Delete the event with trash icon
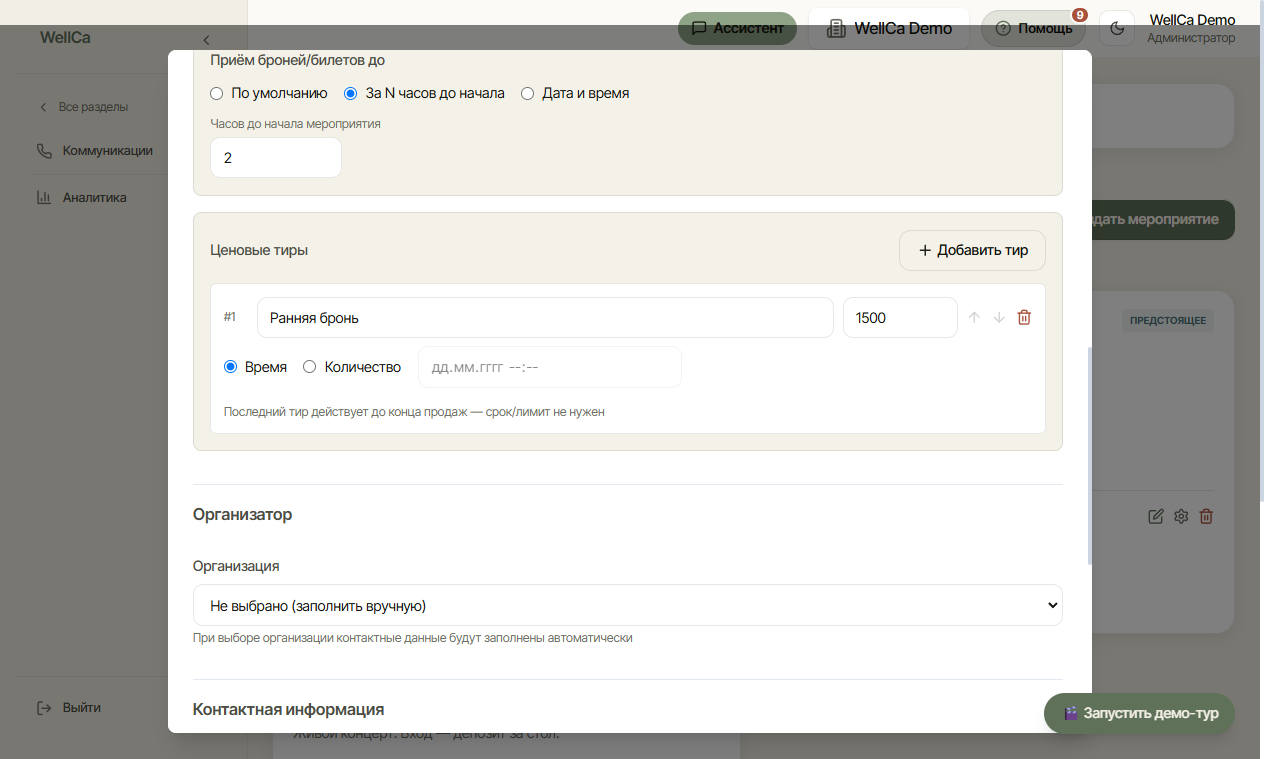This screenshot has width=1264, height=759. click(1206, 517)
